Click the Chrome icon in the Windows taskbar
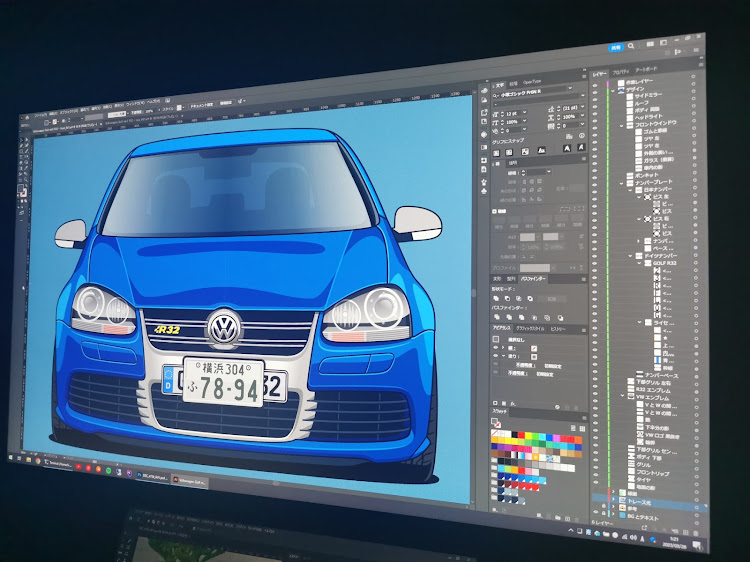The height and width of the screenshot is (562, 750). click(37, 461)
